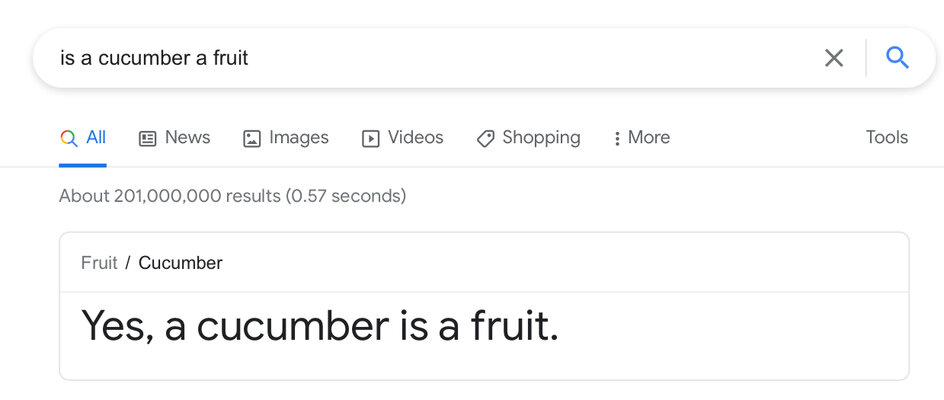
Task: Click the answer text about cucumber
Action: click(x=320, y=326)
